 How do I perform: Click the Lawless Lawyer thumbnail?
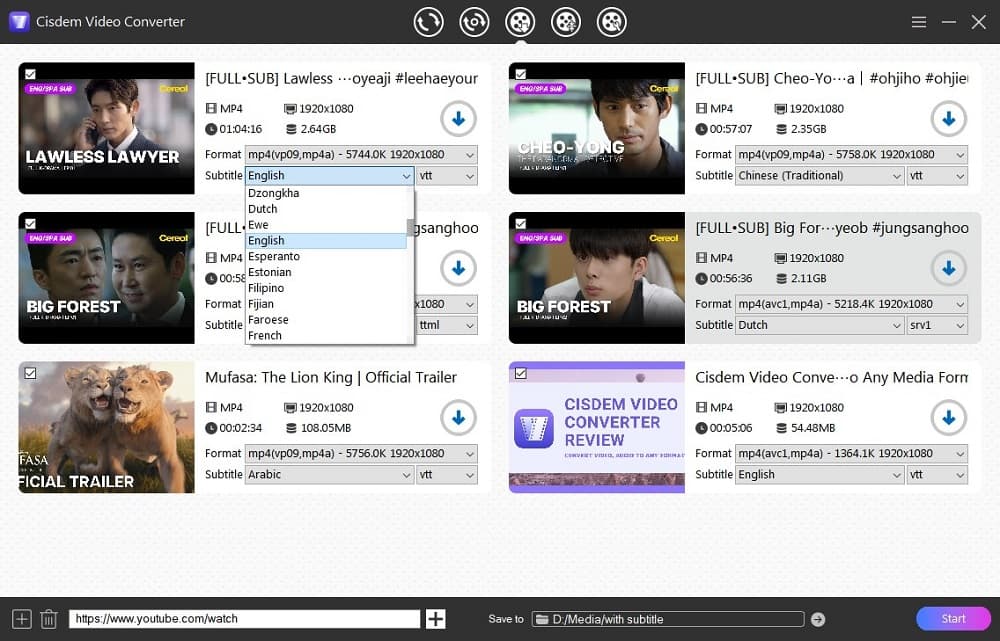tap(107, 128)
